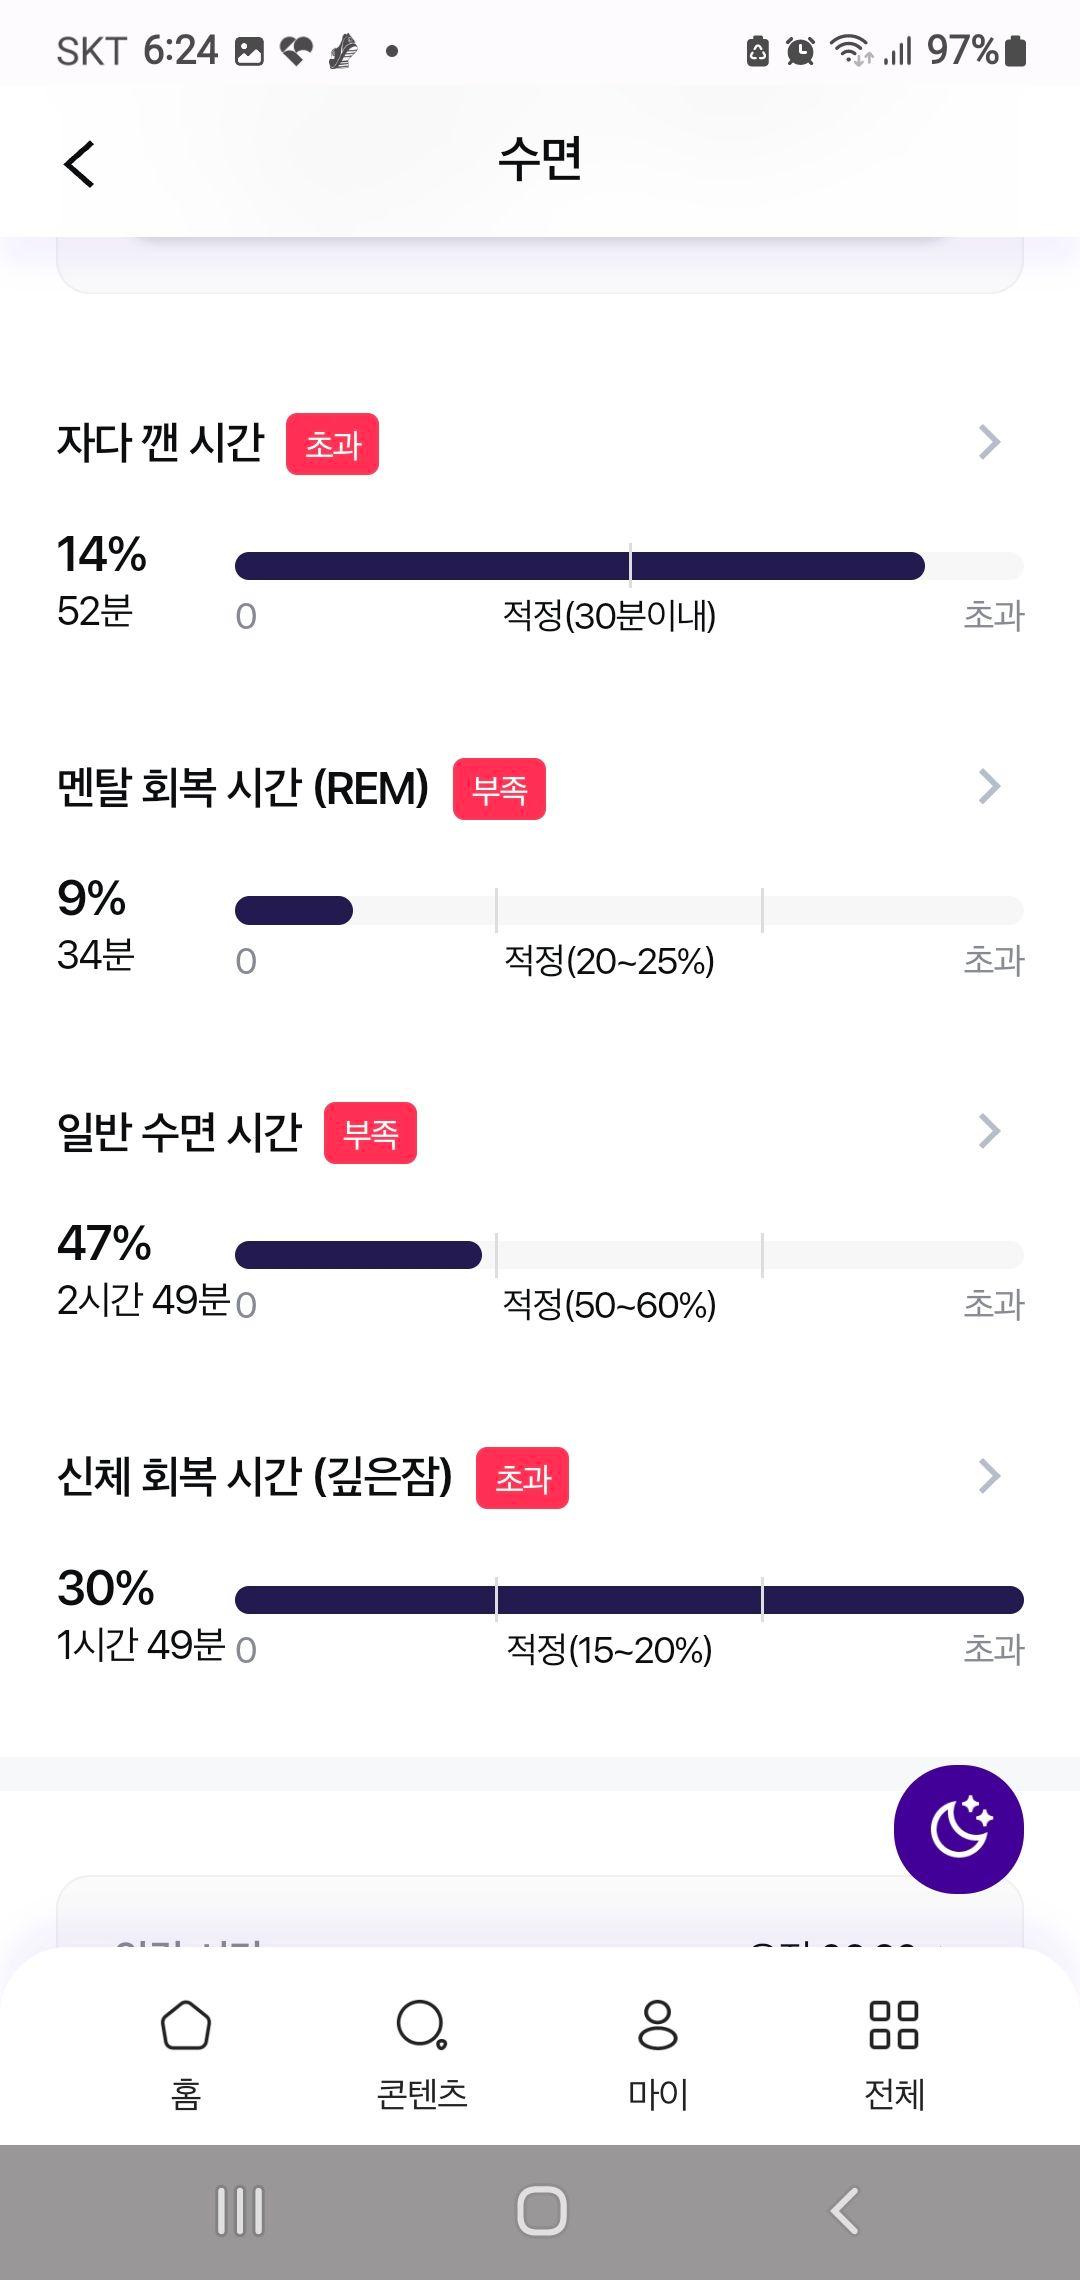Expand 신체 회복 시간 (깊은잠) chevron
1080x2280 pixels.
click(989, 1476)
